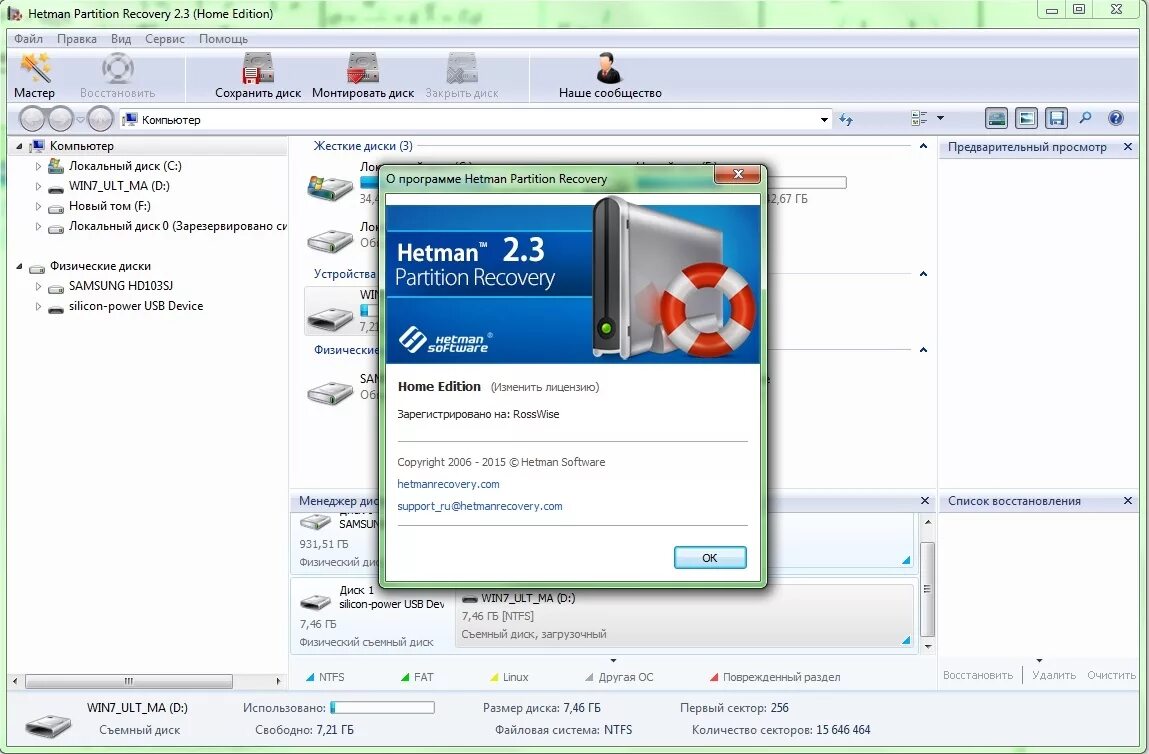Open Наше сообщество community icon

[610, 68]
